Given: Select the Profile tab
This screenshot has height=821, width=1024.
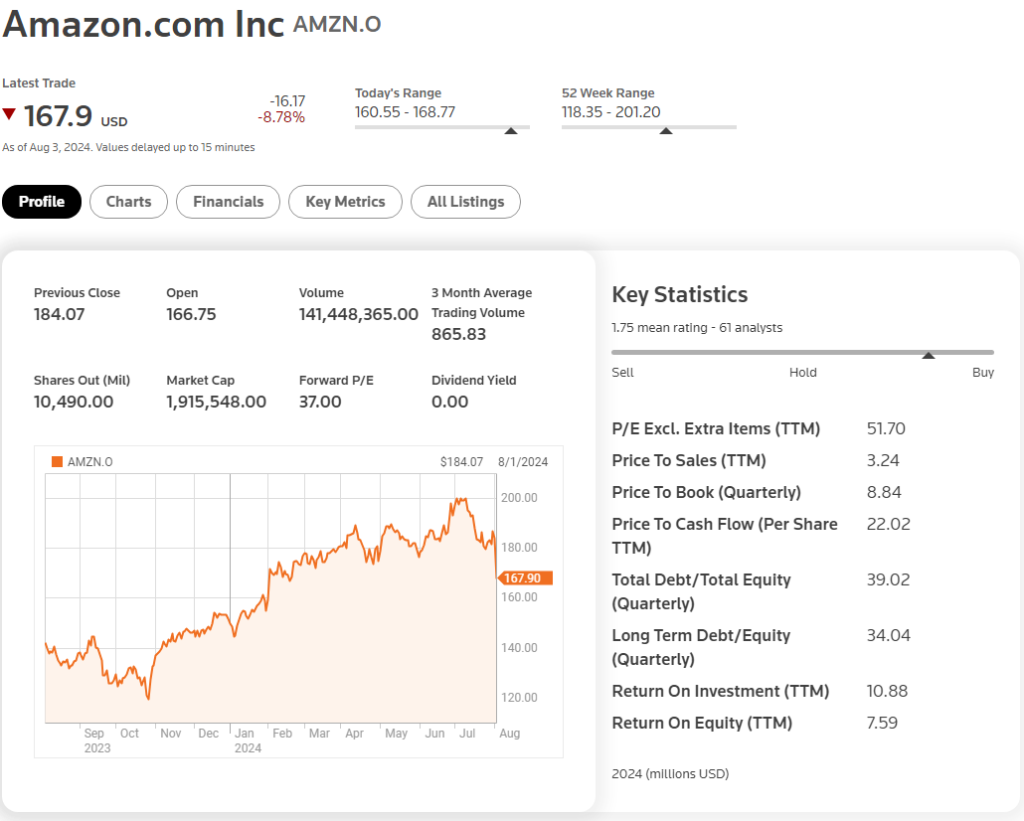Looking at the screenshot, I should click(42, 202).
